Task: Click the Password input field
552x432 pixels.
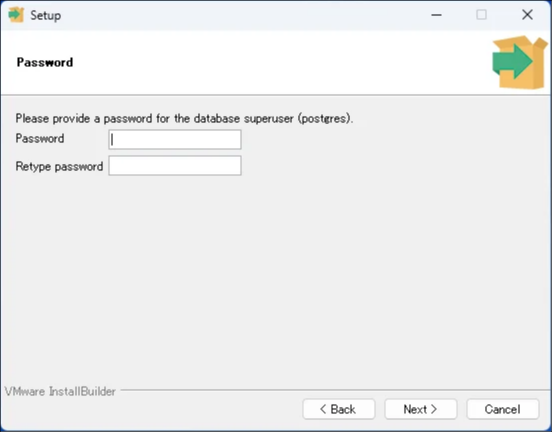Action: [x=175, y=139]
